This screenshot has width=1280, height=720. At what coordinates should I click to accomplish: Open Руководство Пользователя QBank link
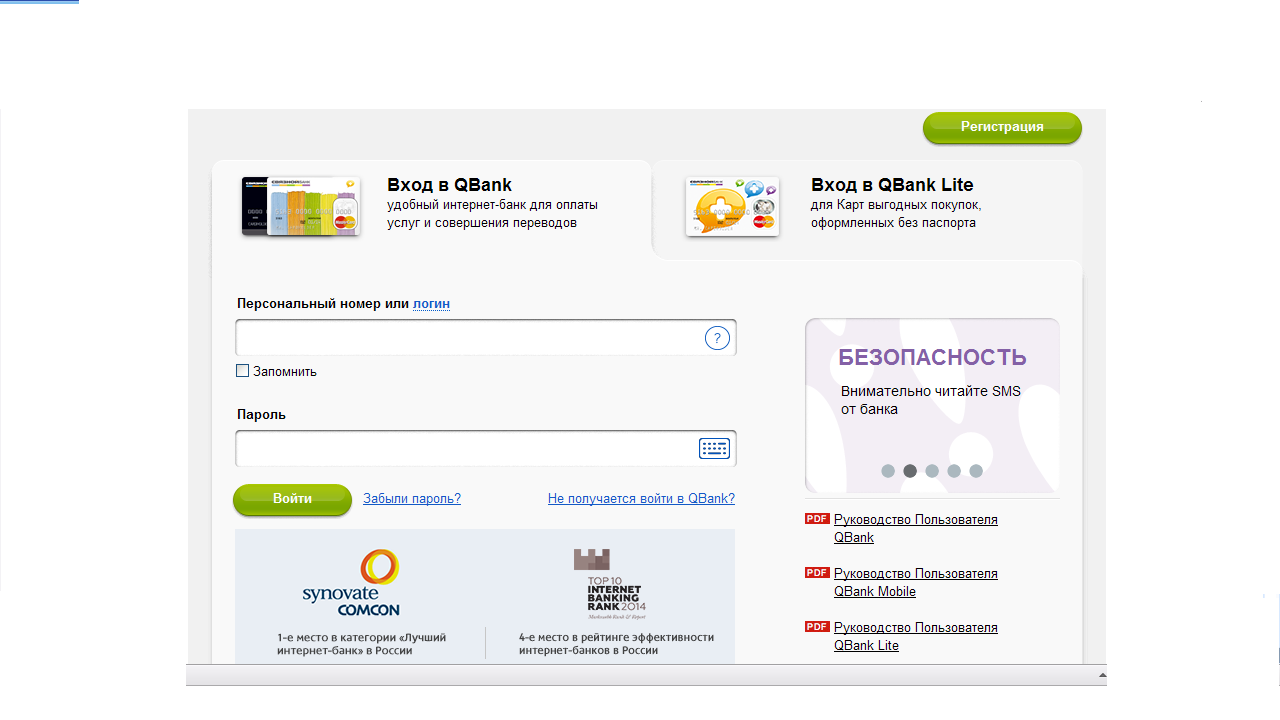click(x=915, y=528)
